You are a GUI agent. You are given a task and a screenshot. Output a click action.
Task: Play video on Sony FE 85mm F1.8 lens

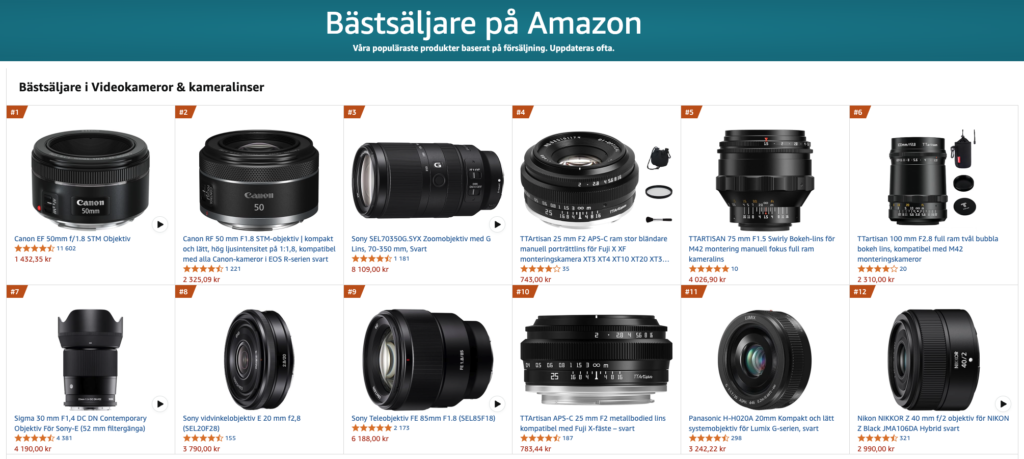click(x=497, y=404)
